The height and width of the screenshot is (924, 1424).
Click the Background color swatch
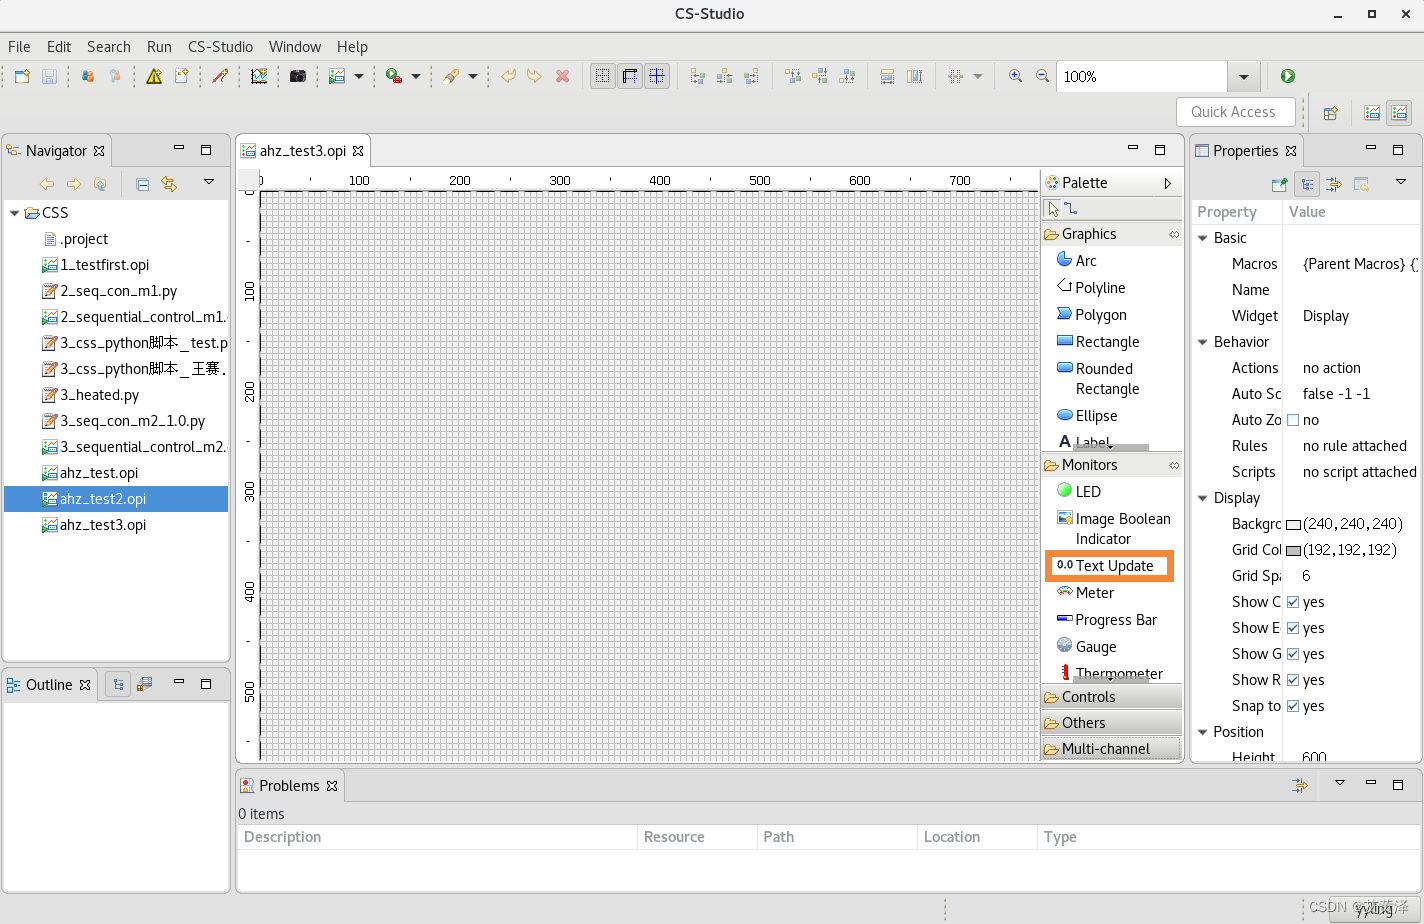coord(1293,524)
